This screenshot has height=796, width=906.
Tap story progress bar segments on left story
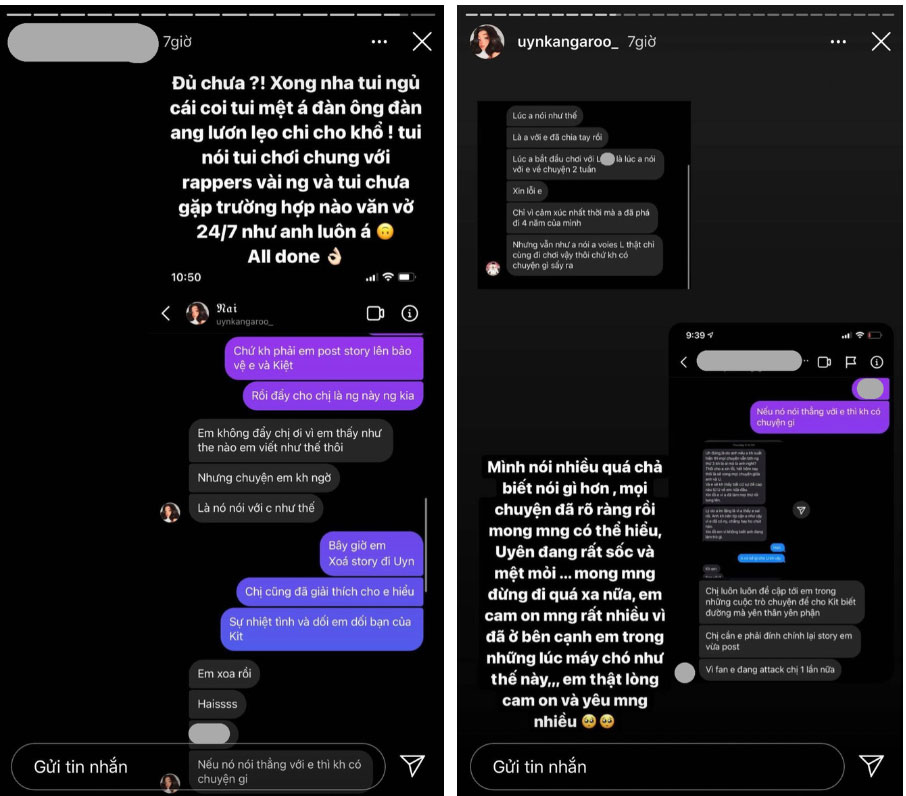[221, 14]
